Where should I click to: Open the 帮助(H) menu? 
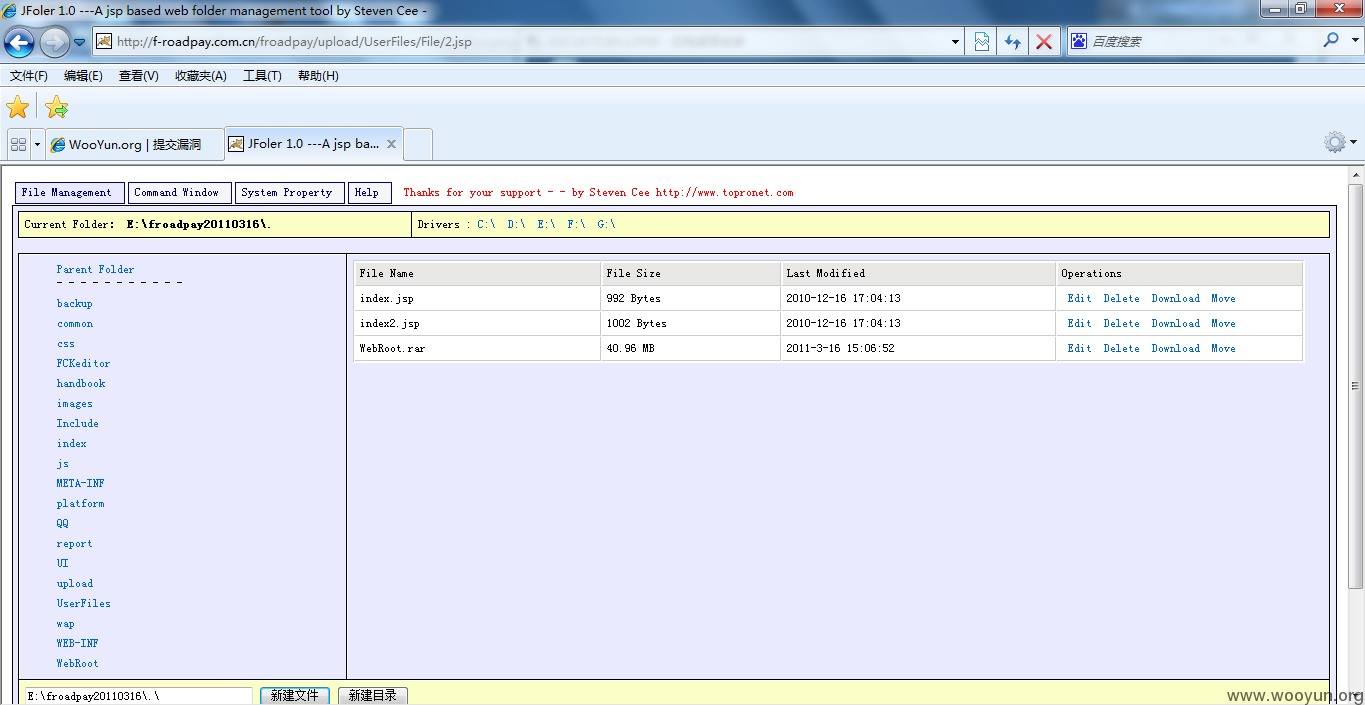(x=318, y=76)
